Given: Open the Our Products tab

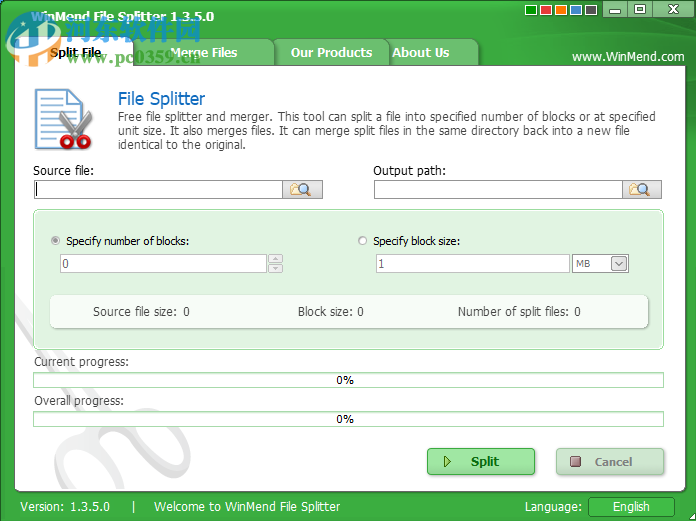Looking at the screenshot, I should (x=331, y=52).
